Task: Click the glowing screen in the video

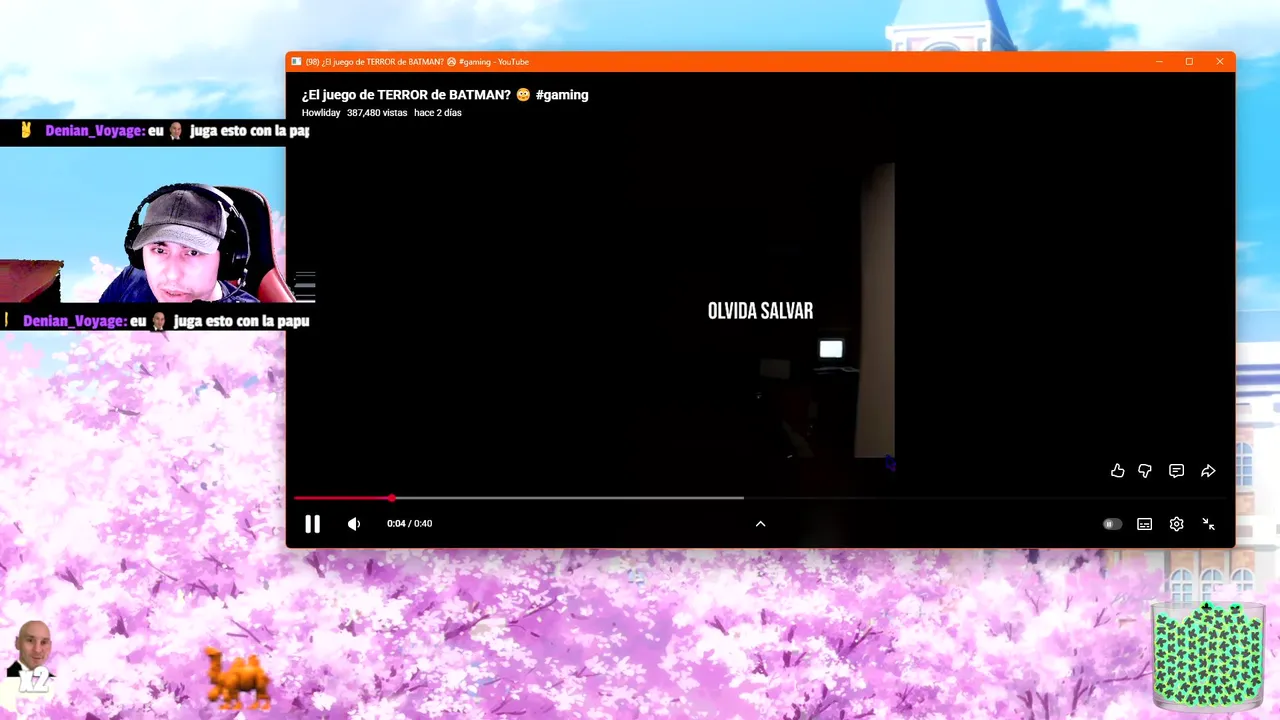Action: click(x=831, y=349)
